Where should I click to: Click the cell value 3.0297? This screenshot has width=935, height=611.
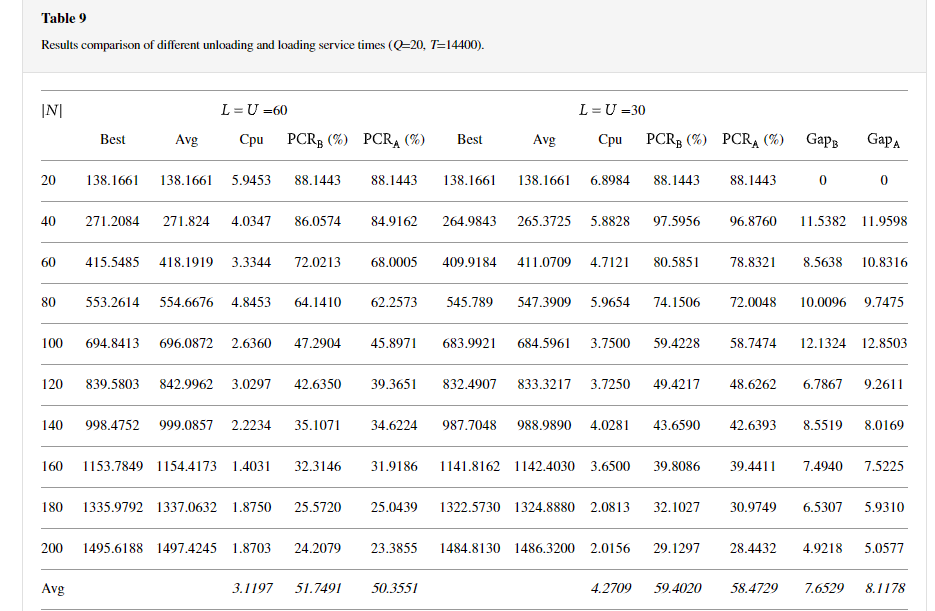251,384
